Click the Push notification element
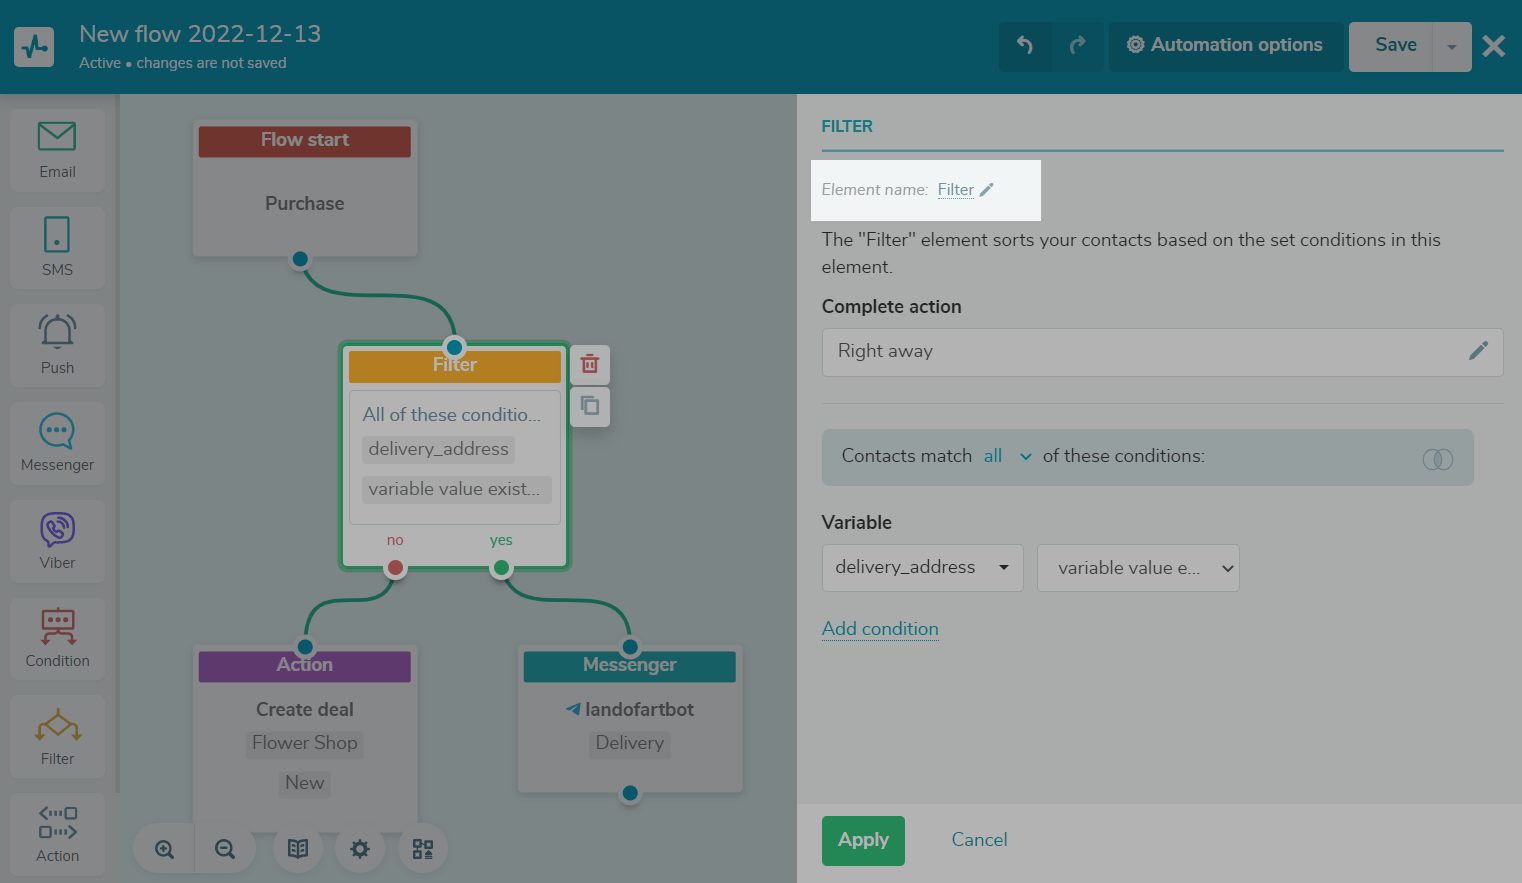This screenshot has height=883, width=1522. [57, 345]
